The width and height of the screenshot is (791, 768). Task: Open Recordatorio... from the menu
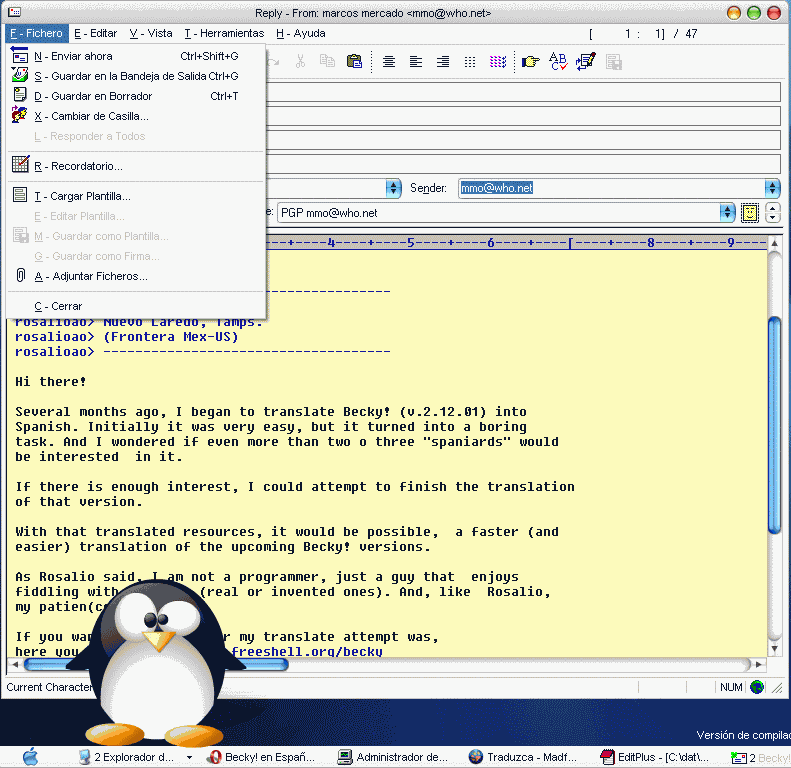point(136,166)
